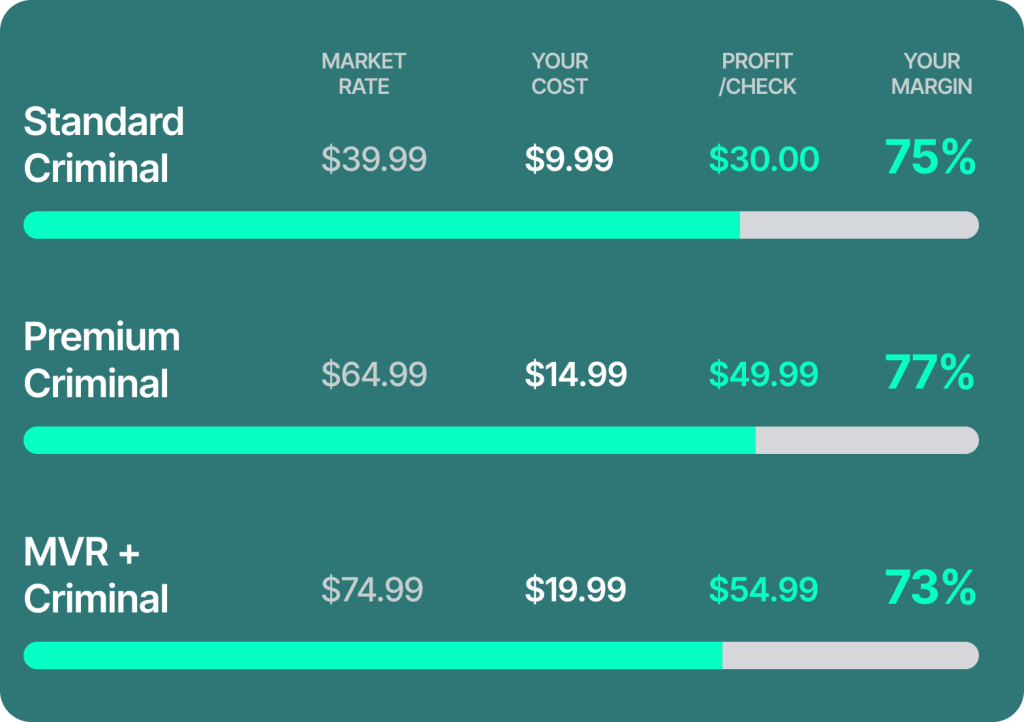
Task: Click the Market Rate column header
Action: click(x=364, y=74)
